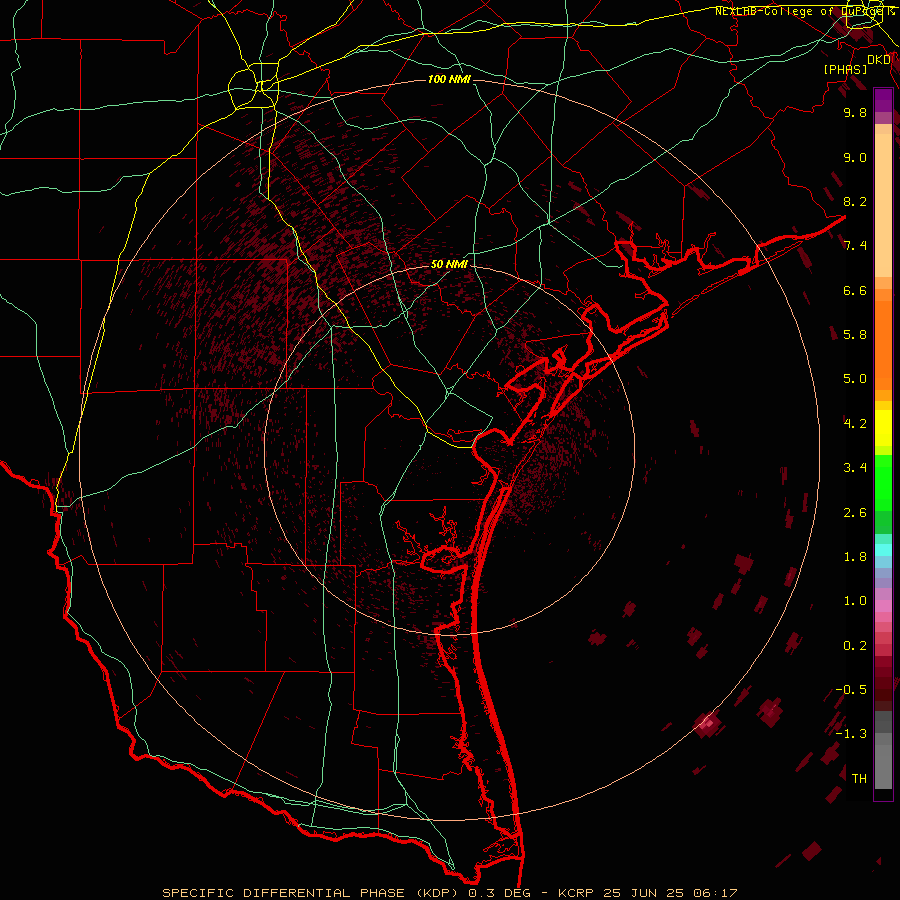Image resolution: width=900 pixels, height=900 pixels.
Task: Select the 4.2 legend value
Action: [855, 424]
